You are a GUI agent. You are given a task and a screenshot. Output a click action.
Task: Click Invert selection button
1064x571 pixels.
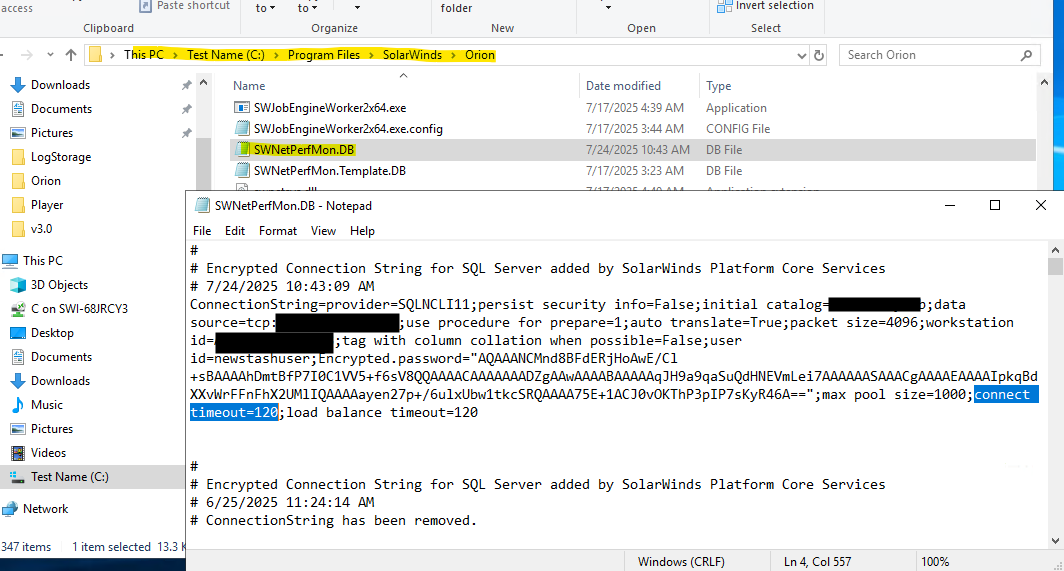click(765, 6)
